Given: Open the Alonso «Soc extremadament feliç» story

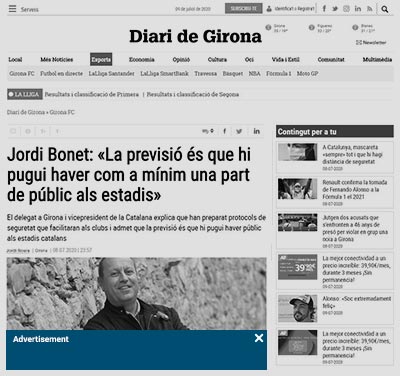Looking at the screenshot, I should tap(357, 302).
